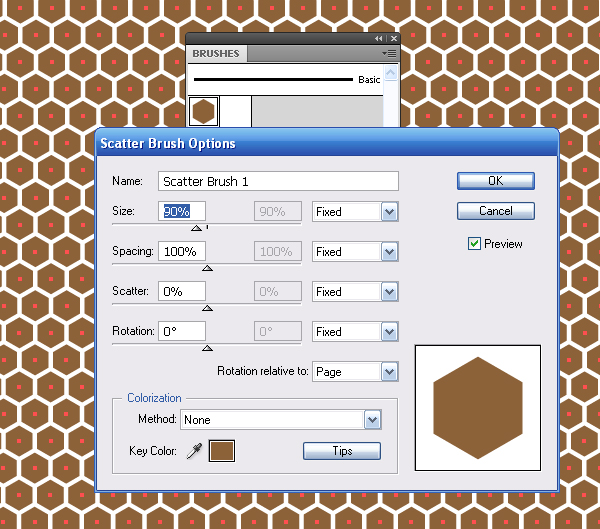600x529 pixels.
Task: Open the Rotation Fixed dropdown
Action: click(x=355, y=331)
